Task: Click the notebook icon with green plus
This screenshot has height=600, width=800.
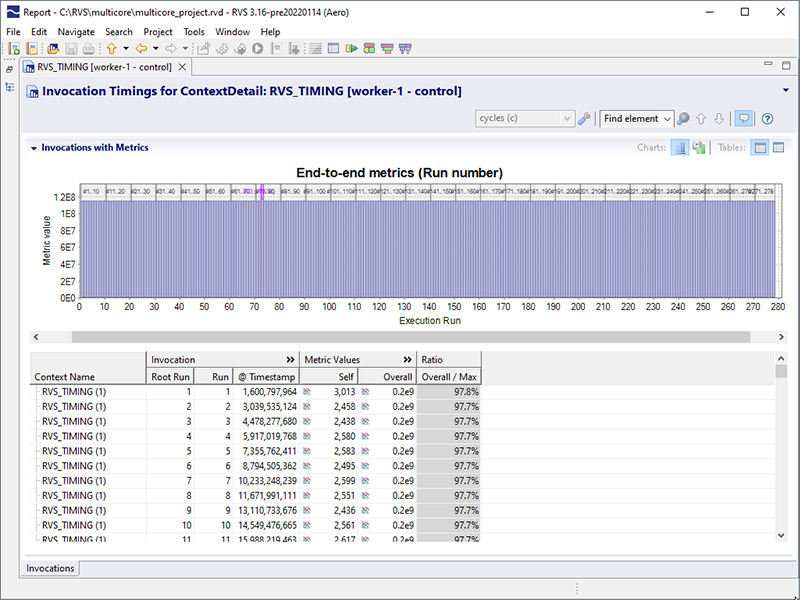Action: (x=14, y=48)
